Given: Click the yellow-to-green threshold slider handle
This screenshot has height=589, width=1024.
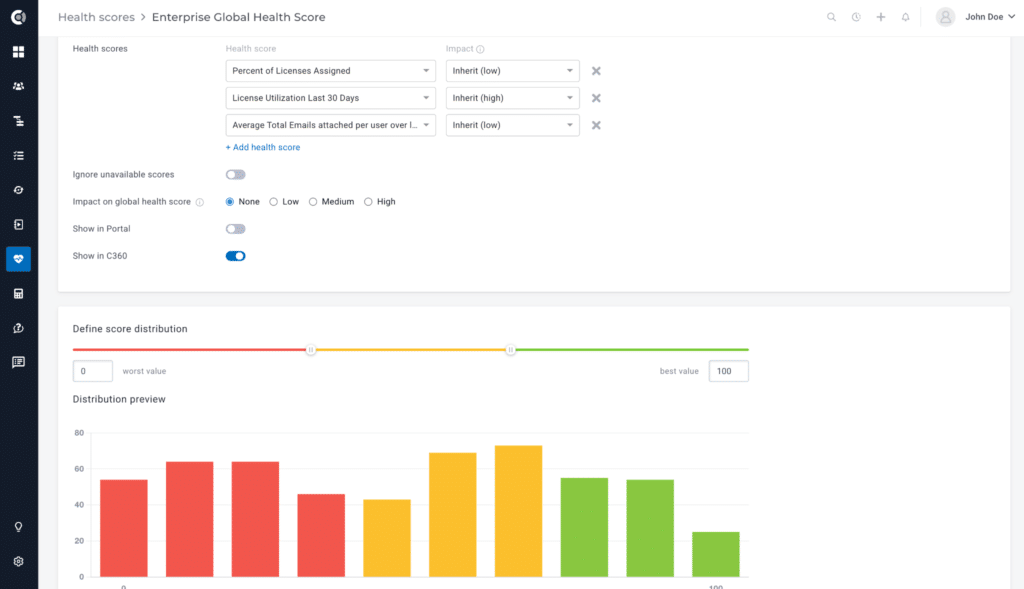Looking at the screenshot, I should click(511, 350).
